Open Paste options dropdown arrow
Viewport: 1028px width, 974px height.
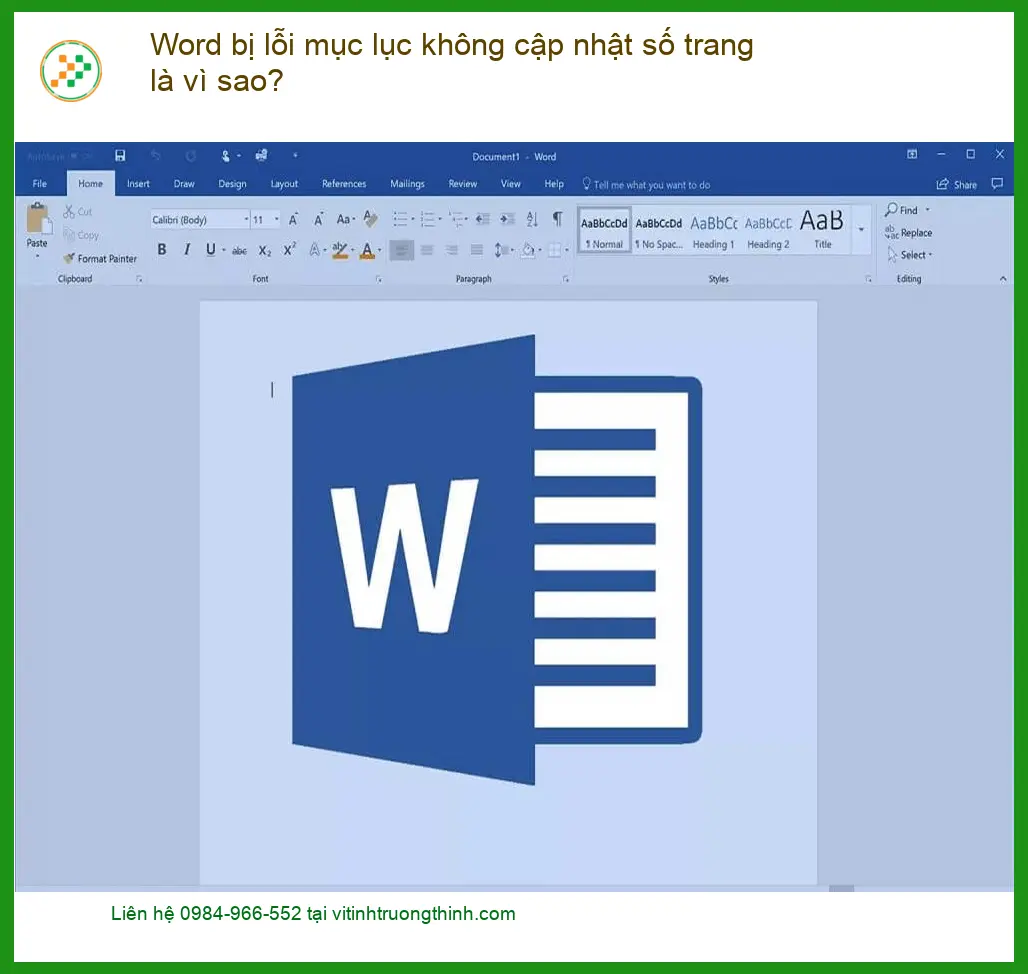click(37, 256)
